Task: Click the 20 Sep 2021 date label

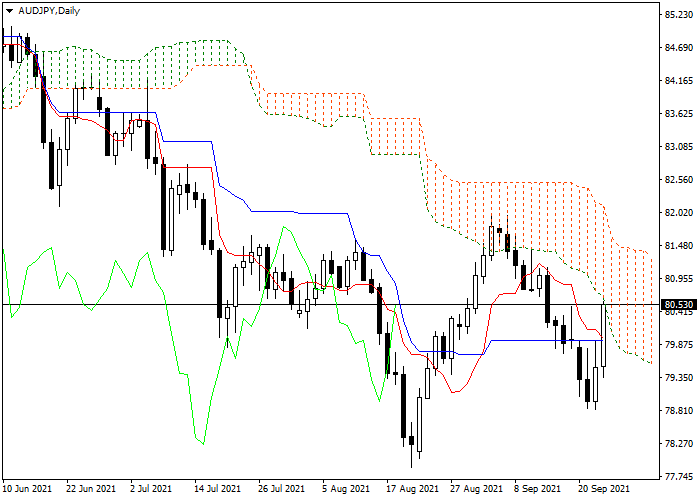Action: click(604, 489)
